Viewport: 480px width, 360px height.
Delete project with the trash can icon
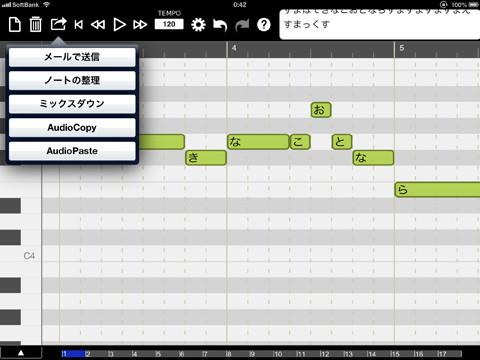point(35,25)
